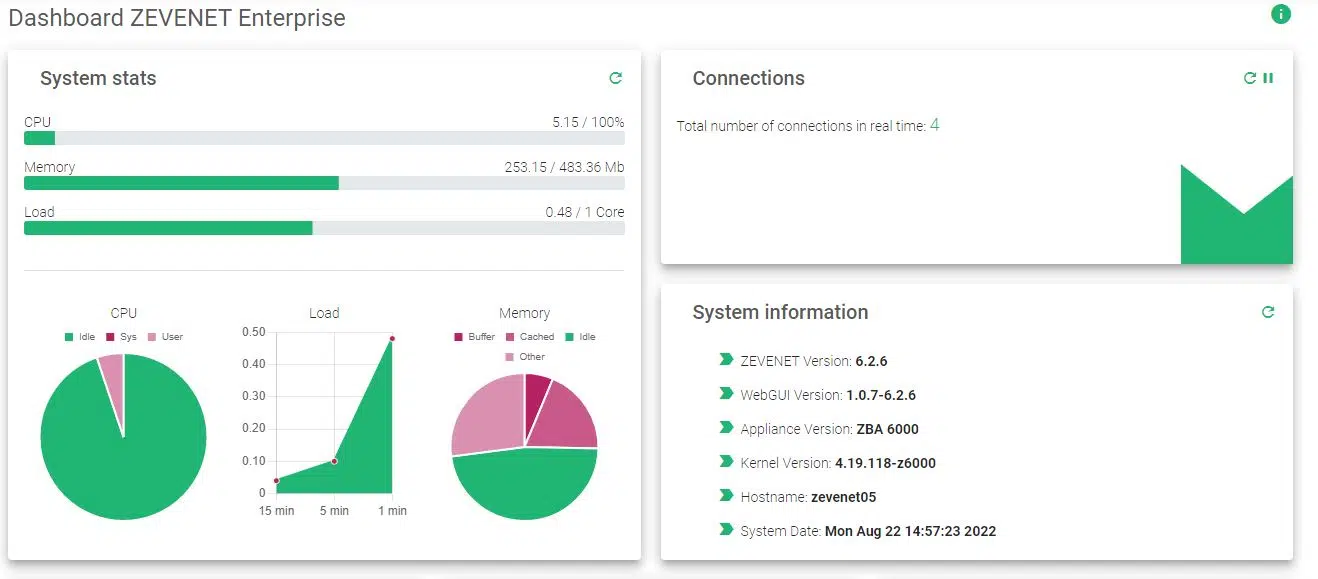
Task: Refresh the System information panel
Action: pos(1268,312)
